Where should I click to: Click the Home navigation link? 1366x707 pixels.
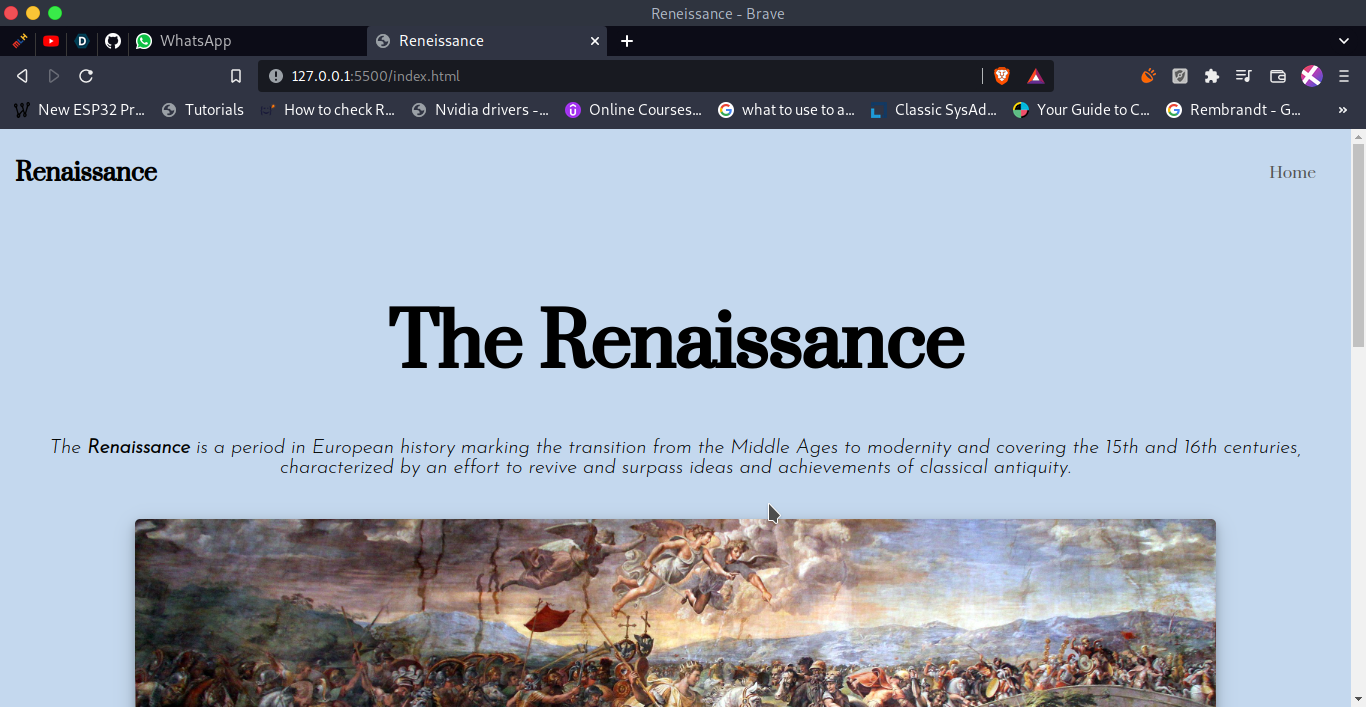(1292, 172)
